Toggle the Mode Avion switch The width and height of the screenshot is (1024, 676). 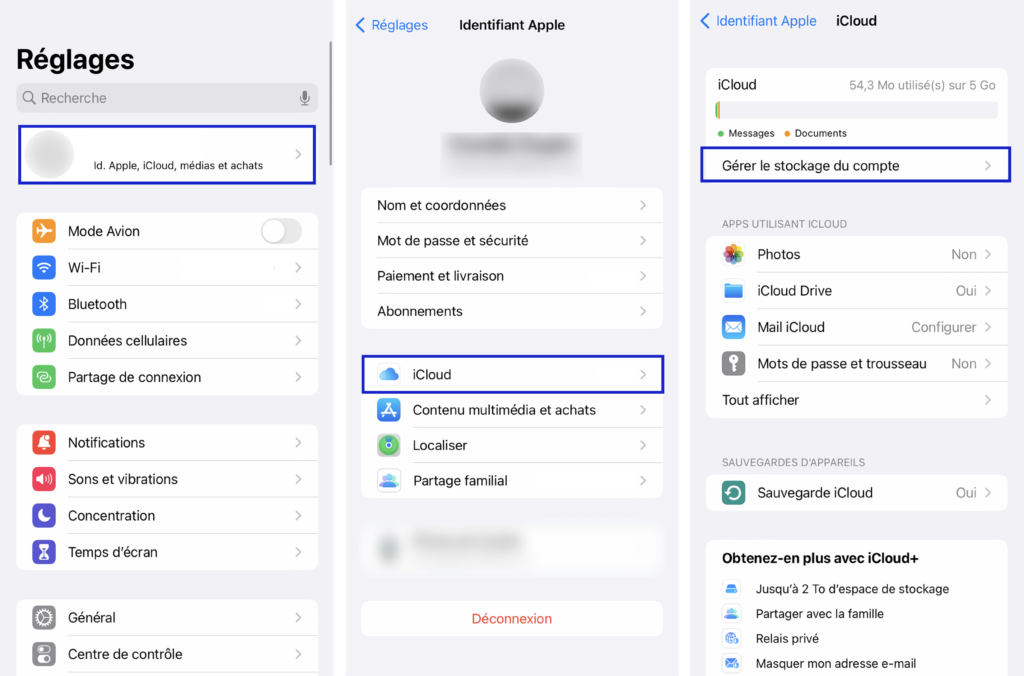pos(281,231)
